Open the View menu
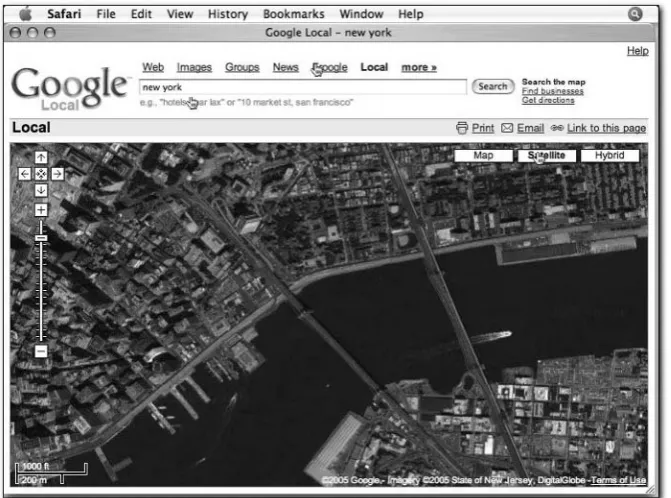The height and width of the screenshot is (498, 671). tap(180, 14)
